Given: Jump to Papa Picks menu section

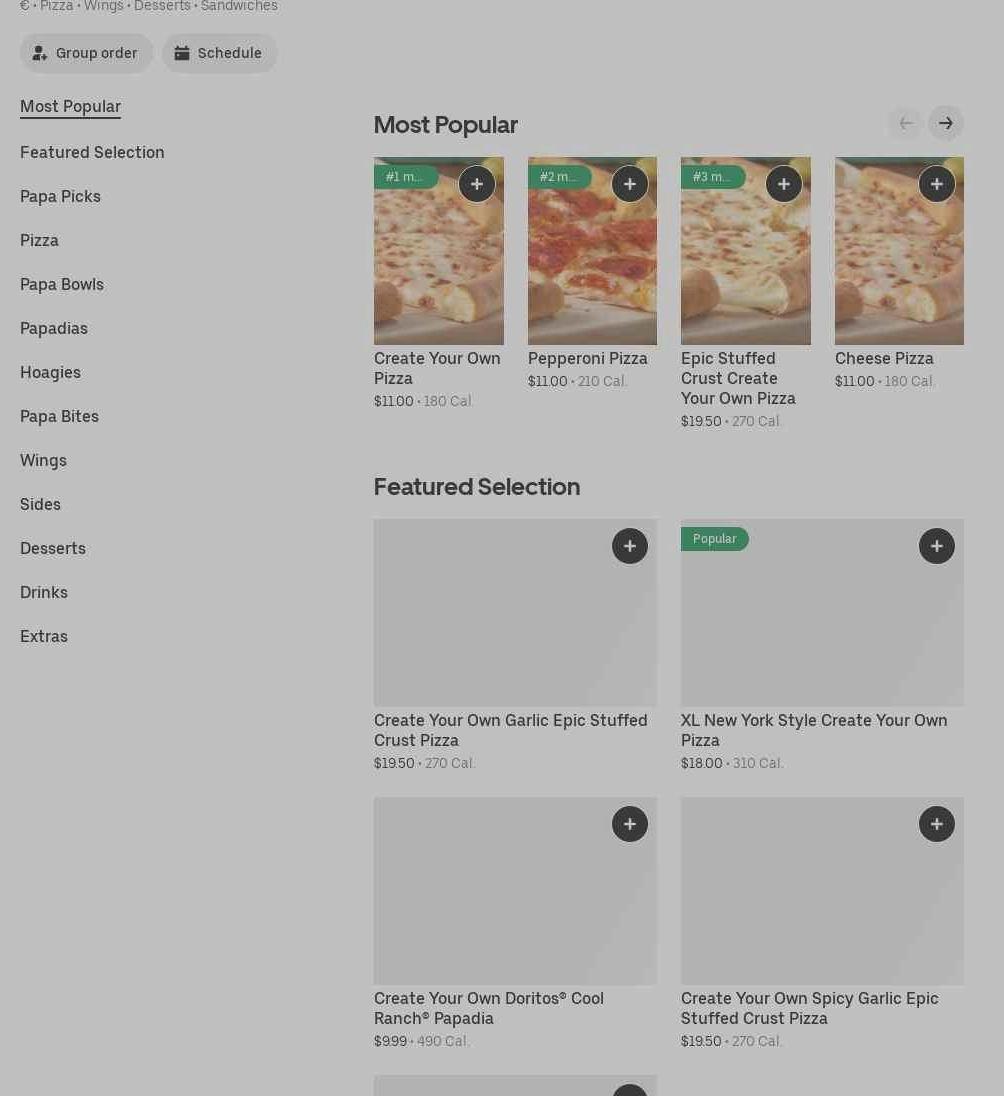Looking at the screenshot, I should coord(60,196).
